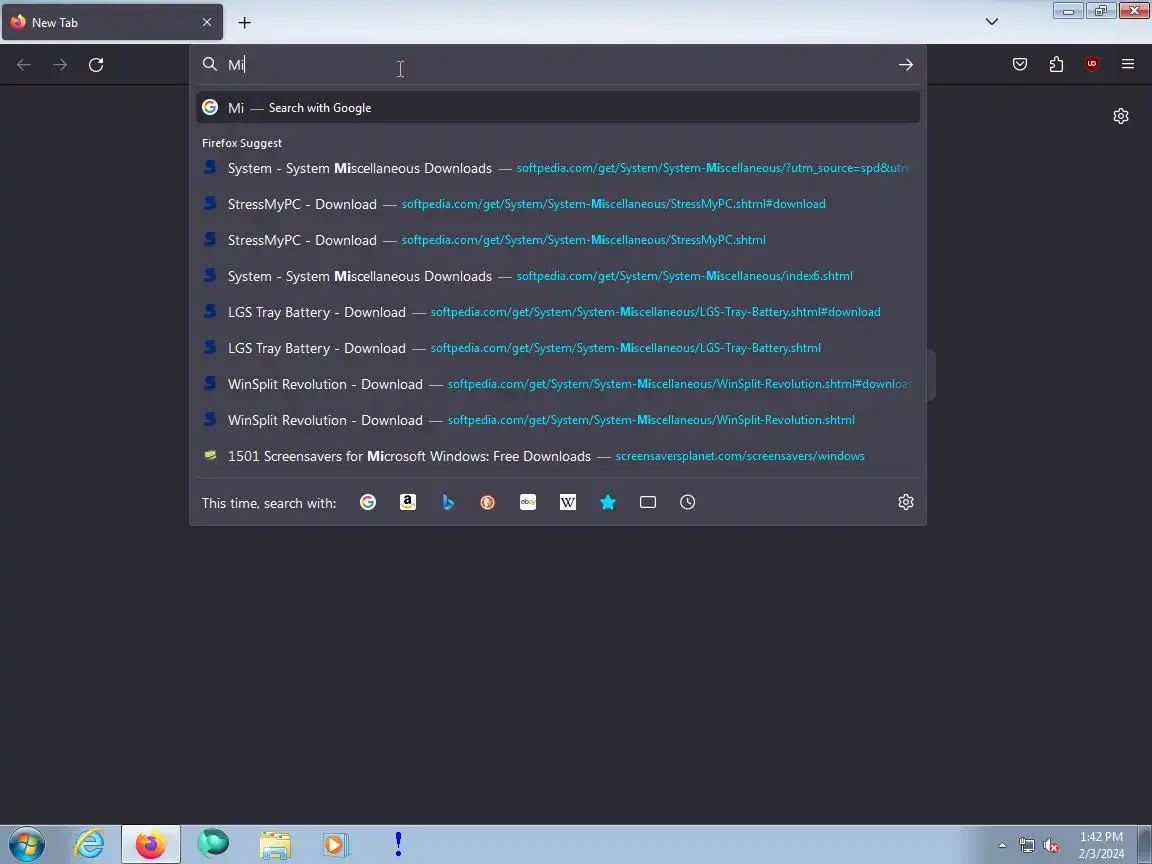Image resolution: width=1152 pixels, height=864 pixels.
Task: Open 1501 Screensavers for Microsoft Windows suggestion
Action: pyautogui.click(x=558, y=456)
